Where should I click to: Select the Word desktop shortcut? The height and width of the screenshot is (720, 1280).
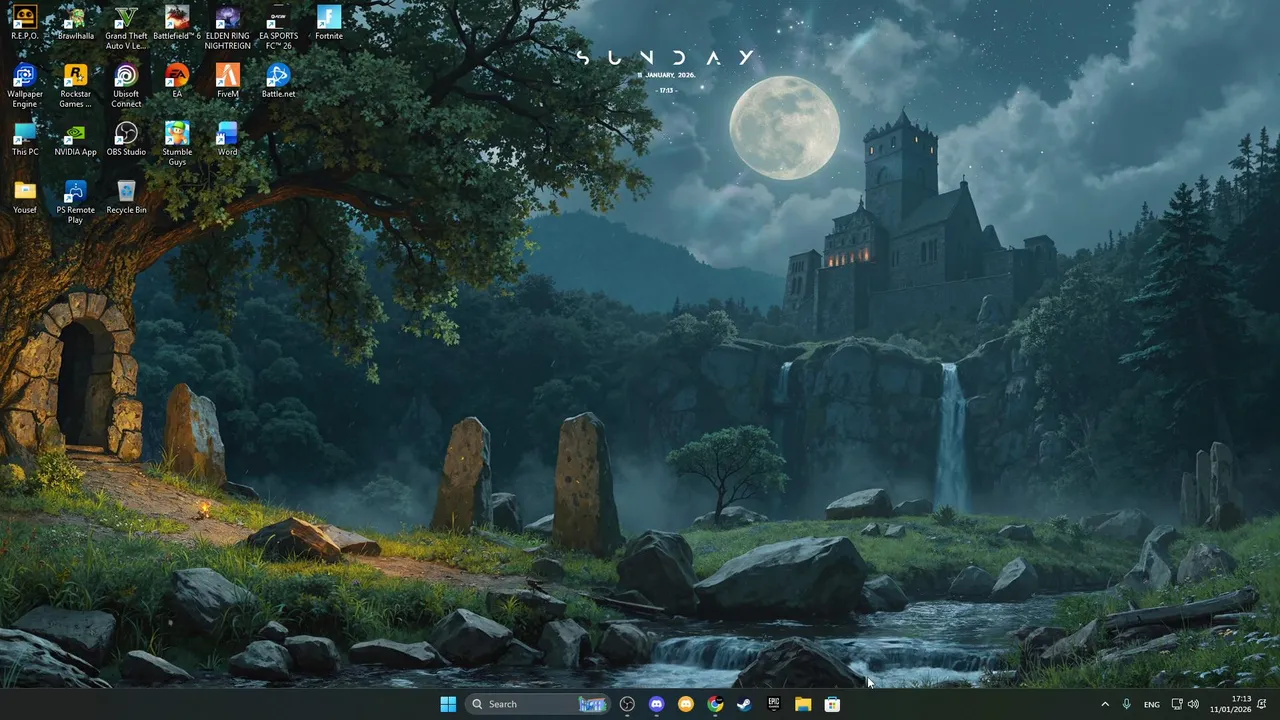(x=228, y=139)
